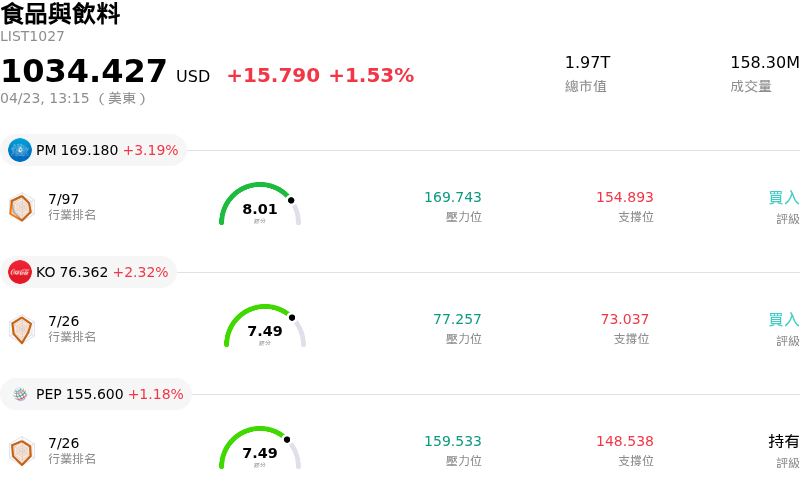Open the PEP 155.600 stock chip
The height and width of the screenshot is (488, 800).
97,394
